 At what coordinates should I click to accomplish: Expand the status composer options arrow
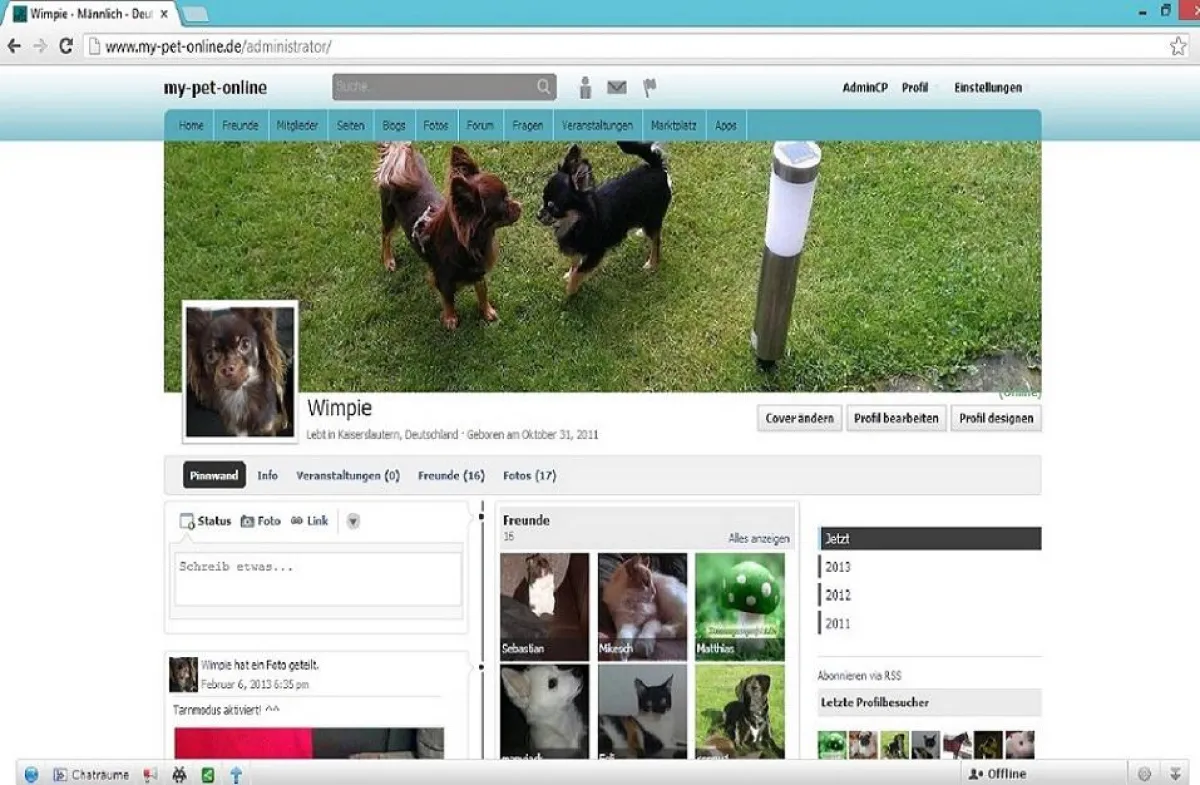[352, 520]
